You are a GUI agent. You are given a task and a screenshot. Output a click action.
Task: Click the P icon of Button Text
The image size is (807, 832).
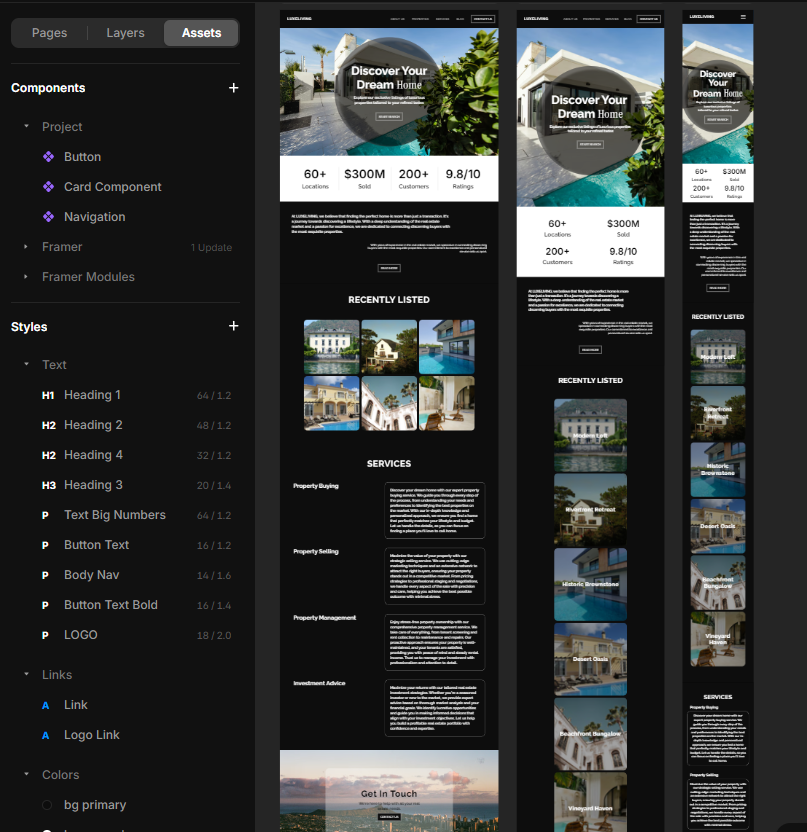coord(46,545)
